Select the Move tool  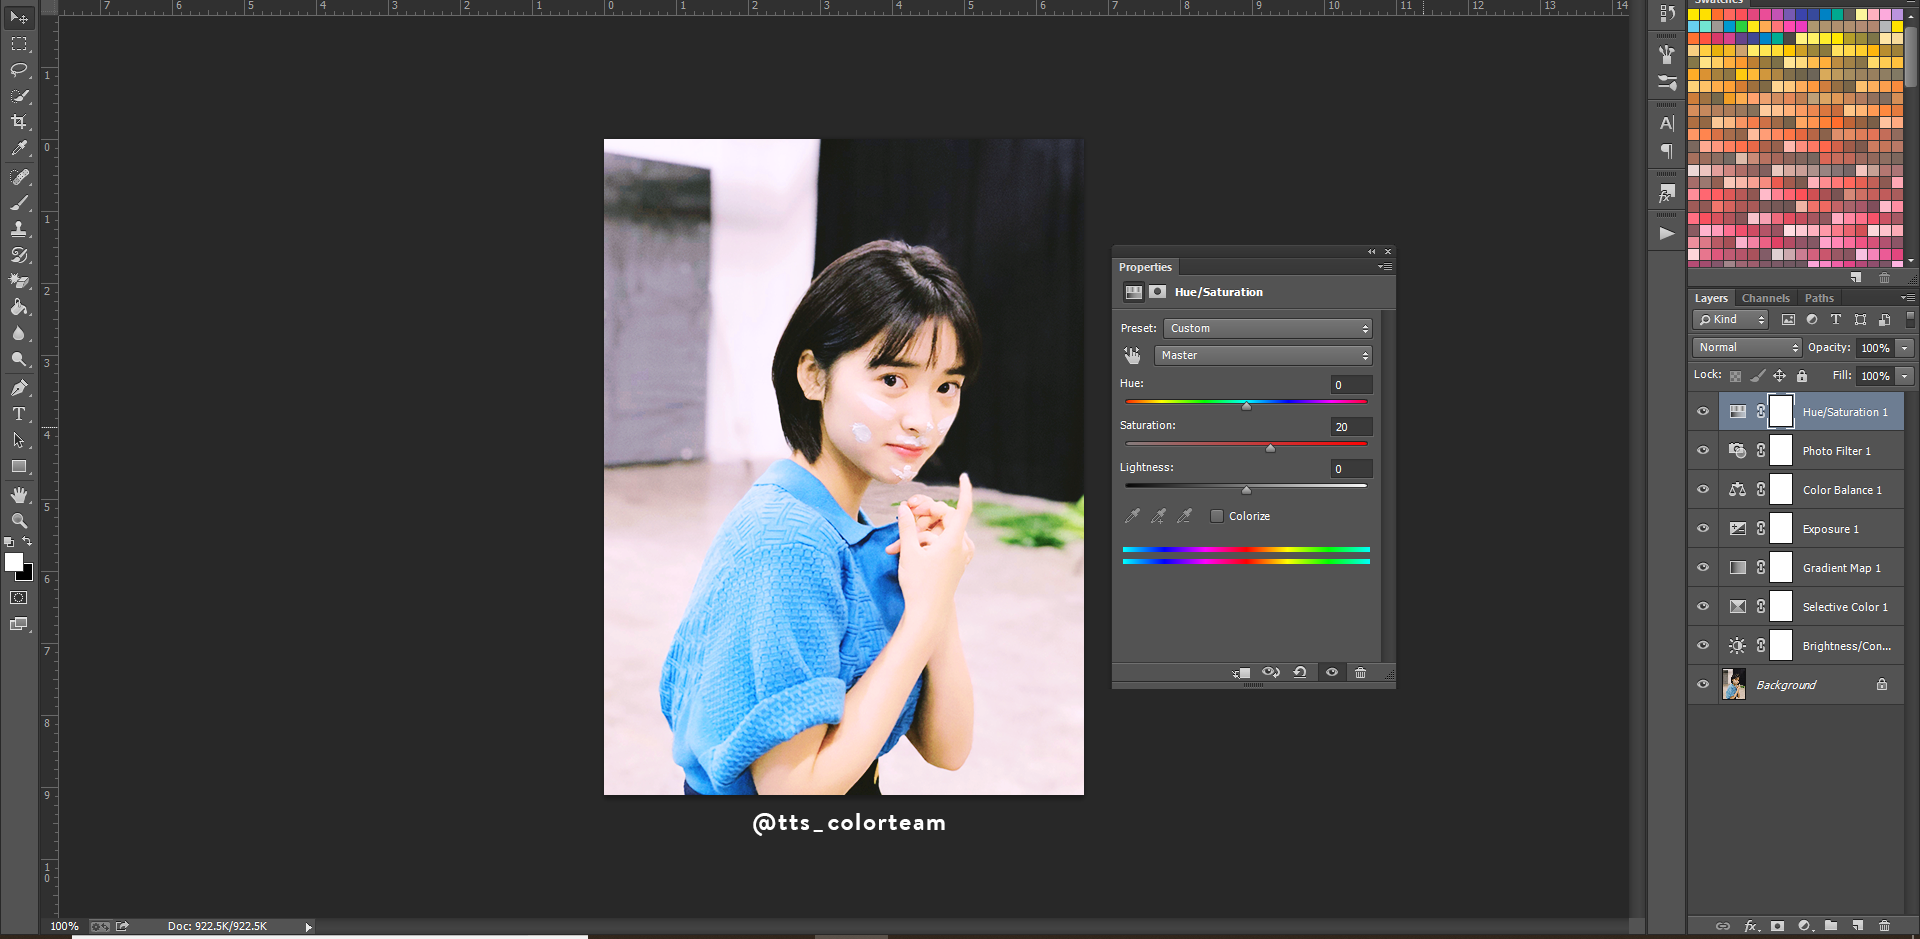pyautogui.click(x=19, y=18)
